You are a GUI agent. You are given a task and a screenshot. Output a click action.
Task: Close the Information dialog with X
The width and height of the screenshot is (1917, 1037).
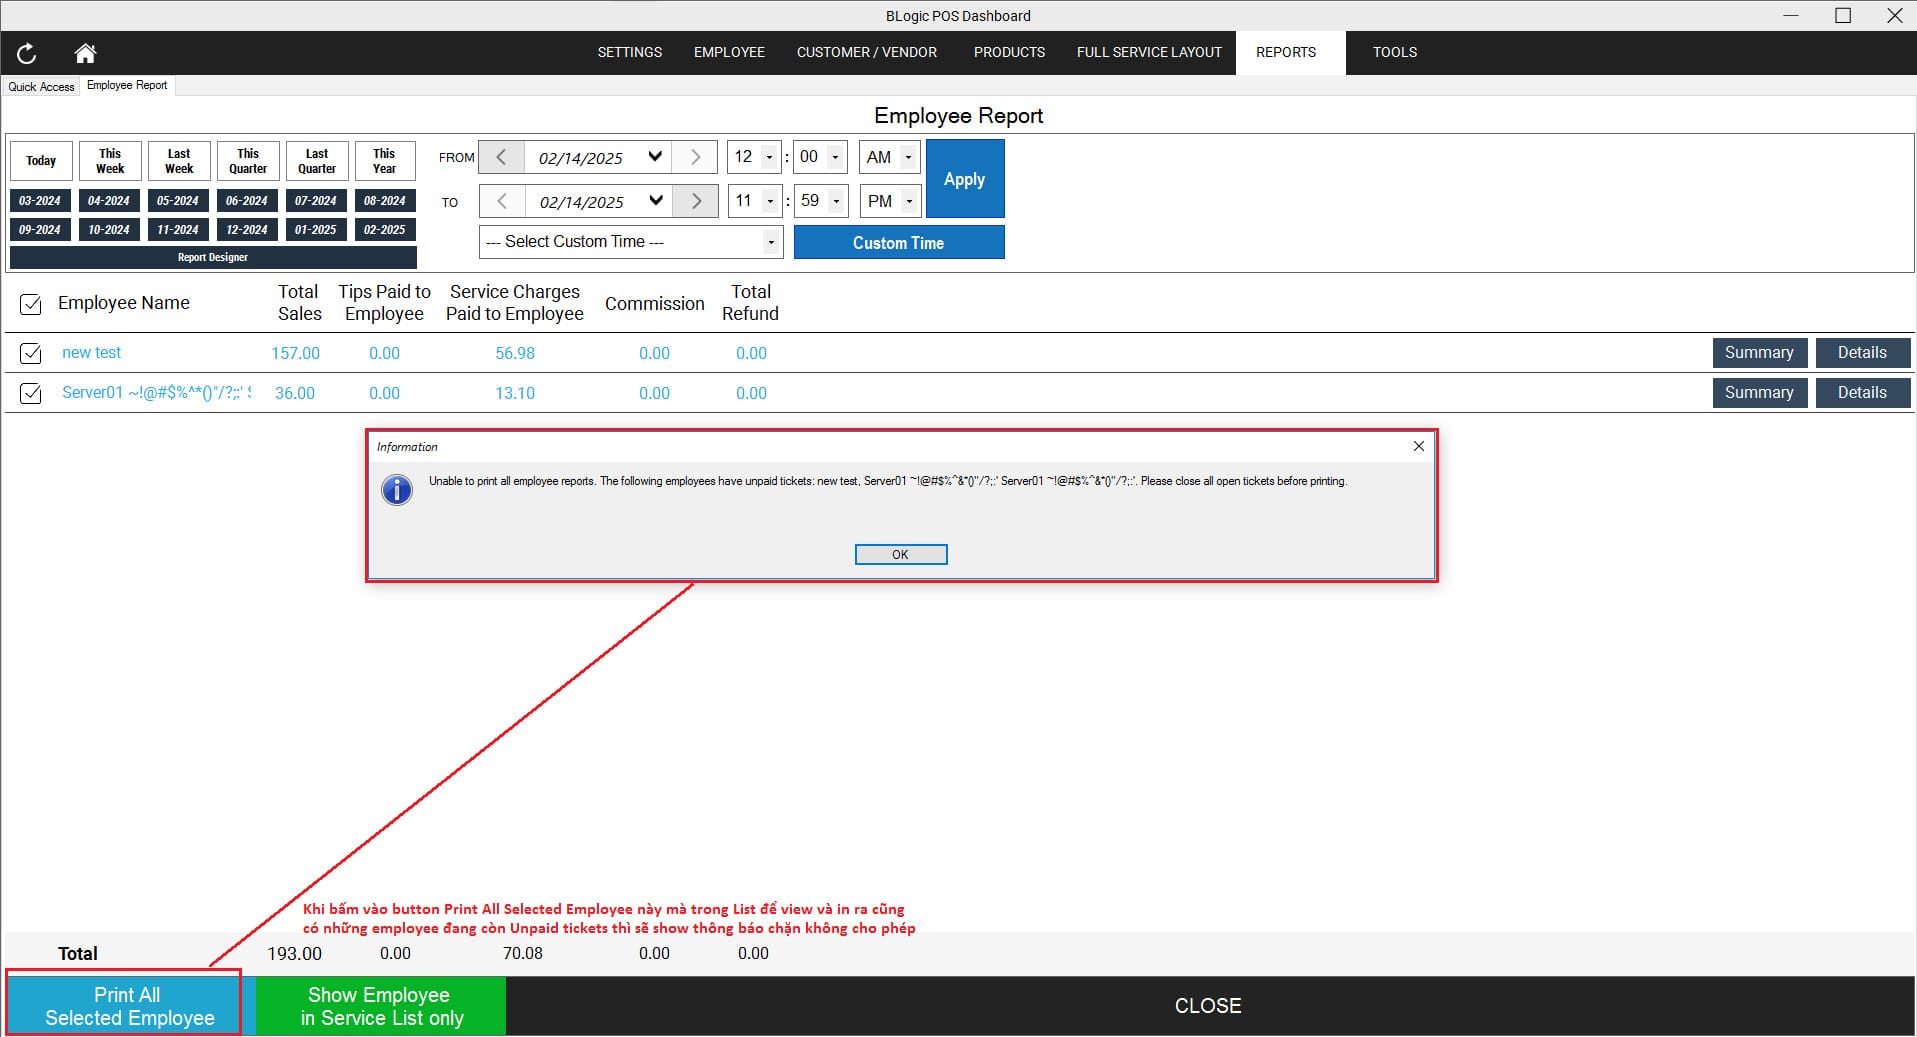[1418, 446]
